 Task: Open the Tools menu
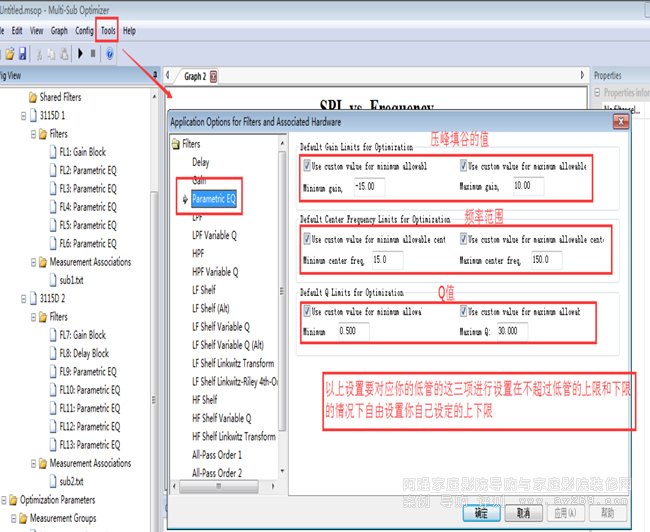(107, 31)
